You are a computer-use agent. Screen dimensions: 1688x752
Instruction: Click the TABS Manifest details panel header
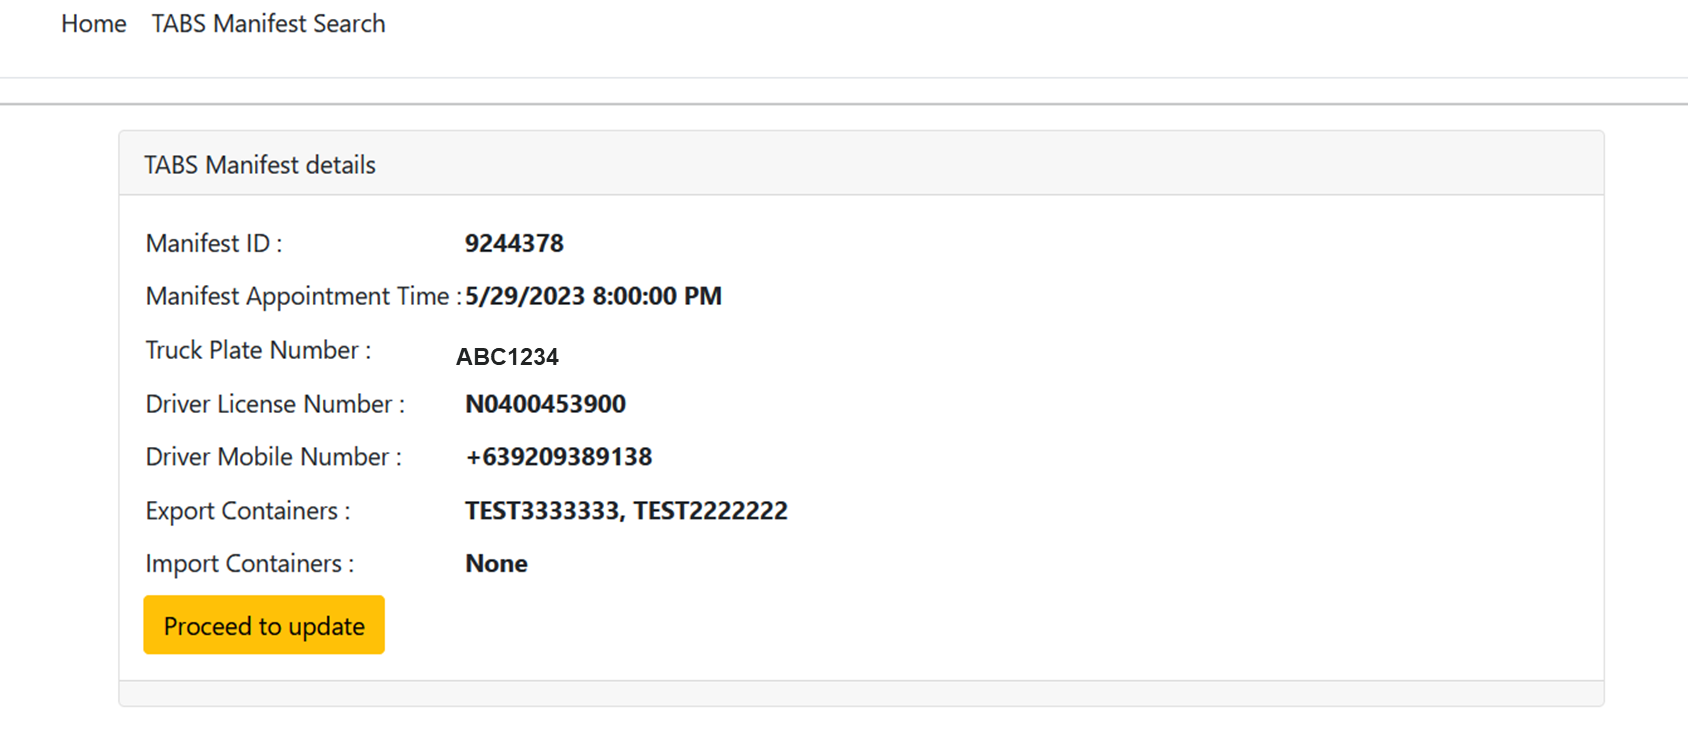click(260, 165)
